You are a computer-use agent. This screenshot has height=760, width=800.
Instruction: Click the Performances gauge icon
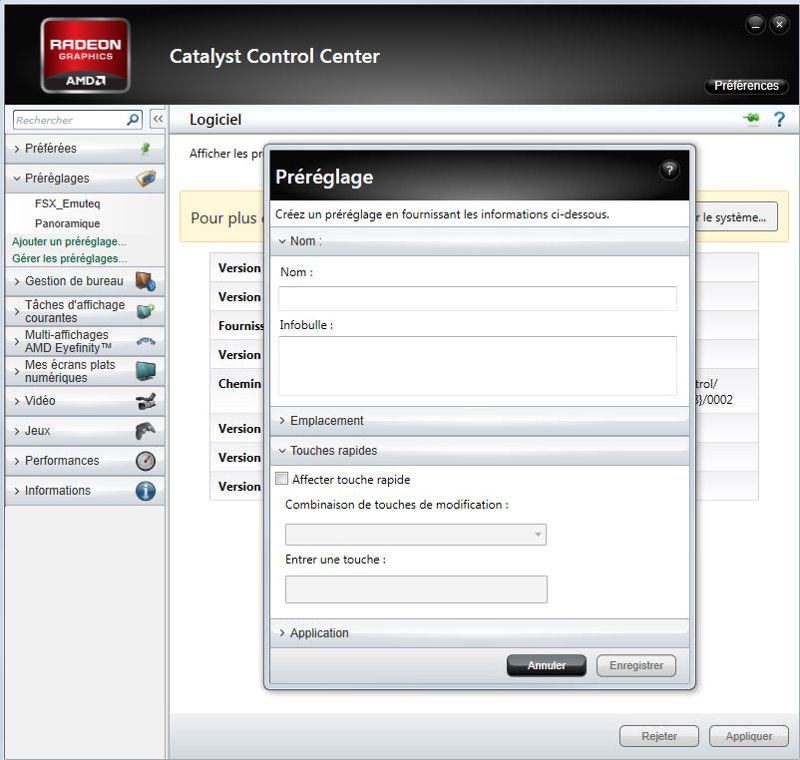[x=146, y=461]
